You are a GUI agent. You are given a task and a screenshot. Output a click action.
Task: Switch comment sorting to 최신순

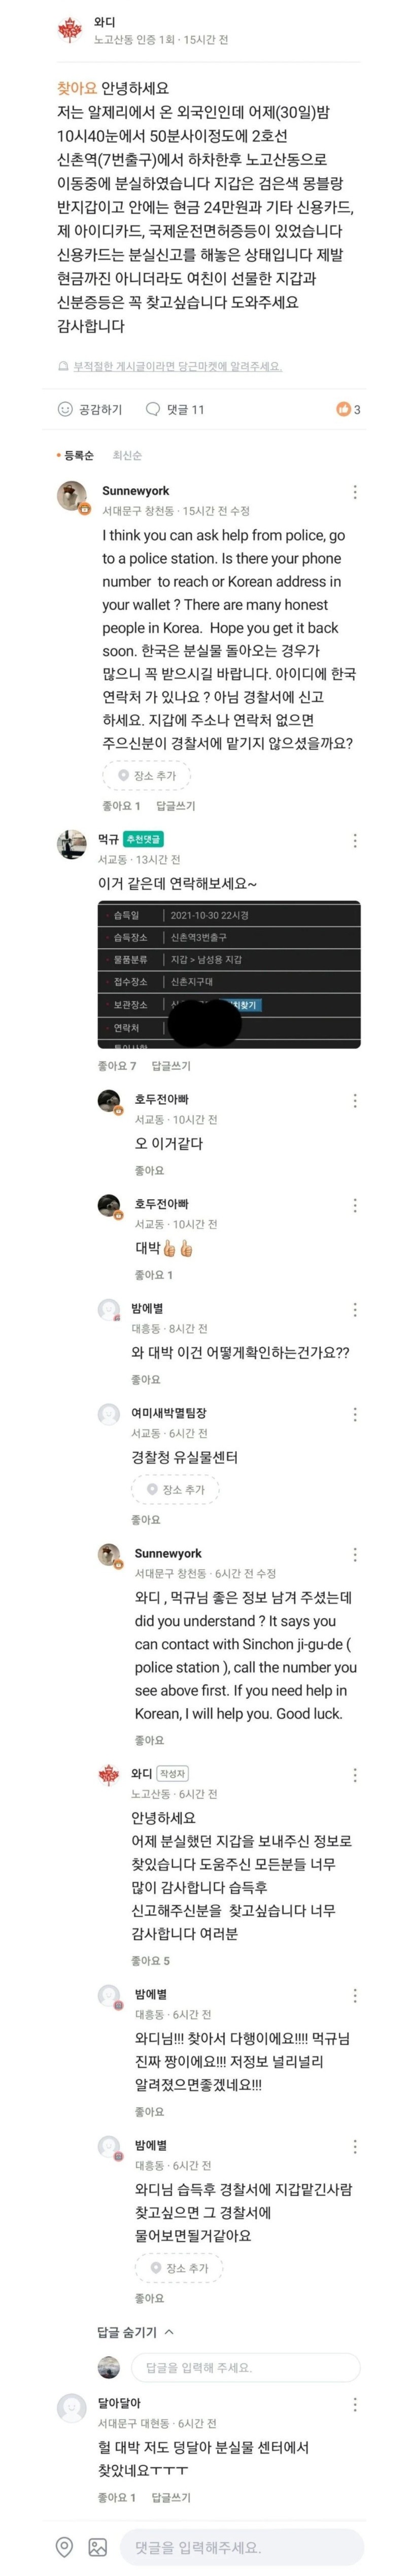tap(127, 456)
